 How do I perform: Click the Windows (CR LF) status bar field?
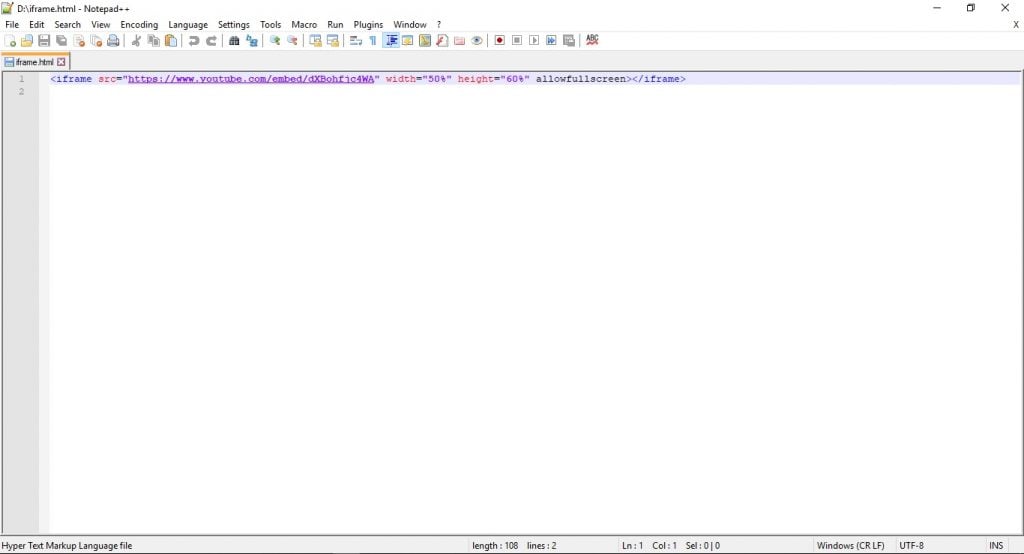[850, 546]
